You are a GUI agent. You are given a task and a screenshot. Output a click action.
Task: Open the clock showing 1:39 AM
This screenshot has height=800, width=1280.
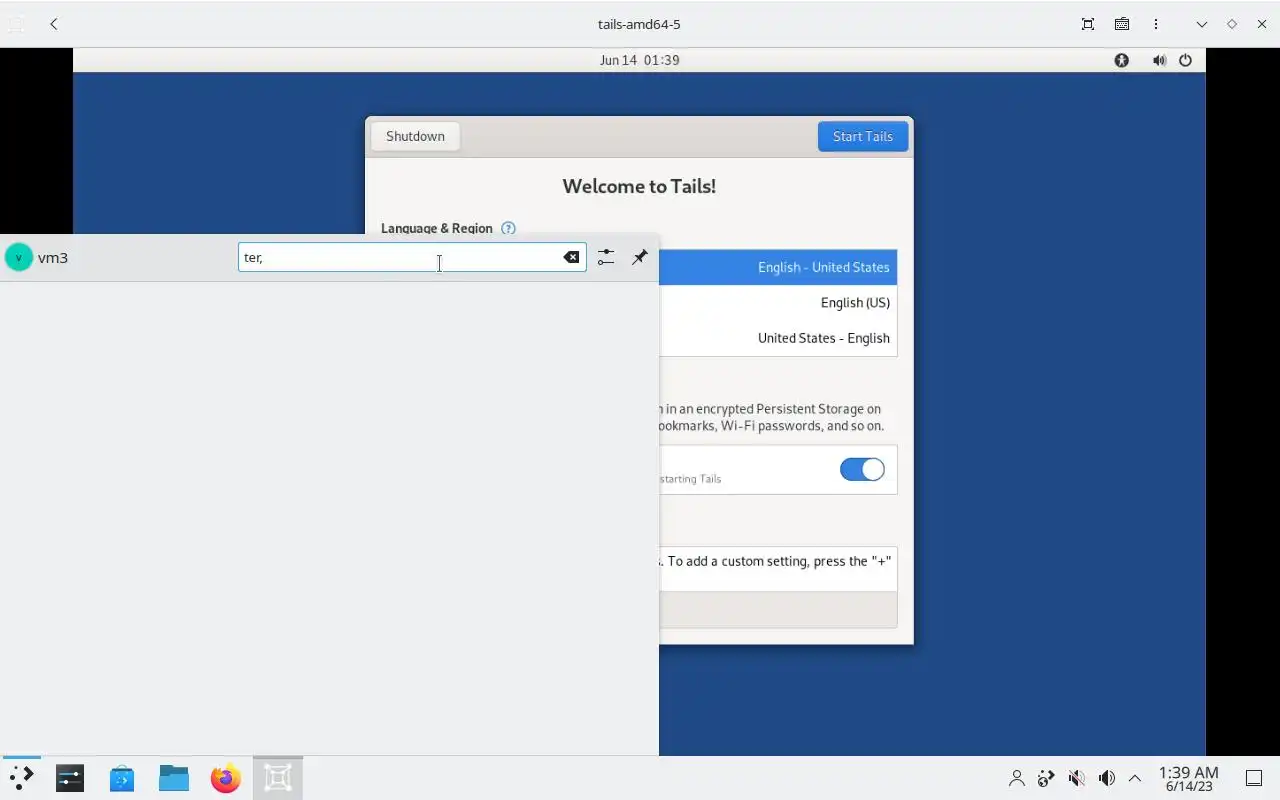tap(1188, 778)
